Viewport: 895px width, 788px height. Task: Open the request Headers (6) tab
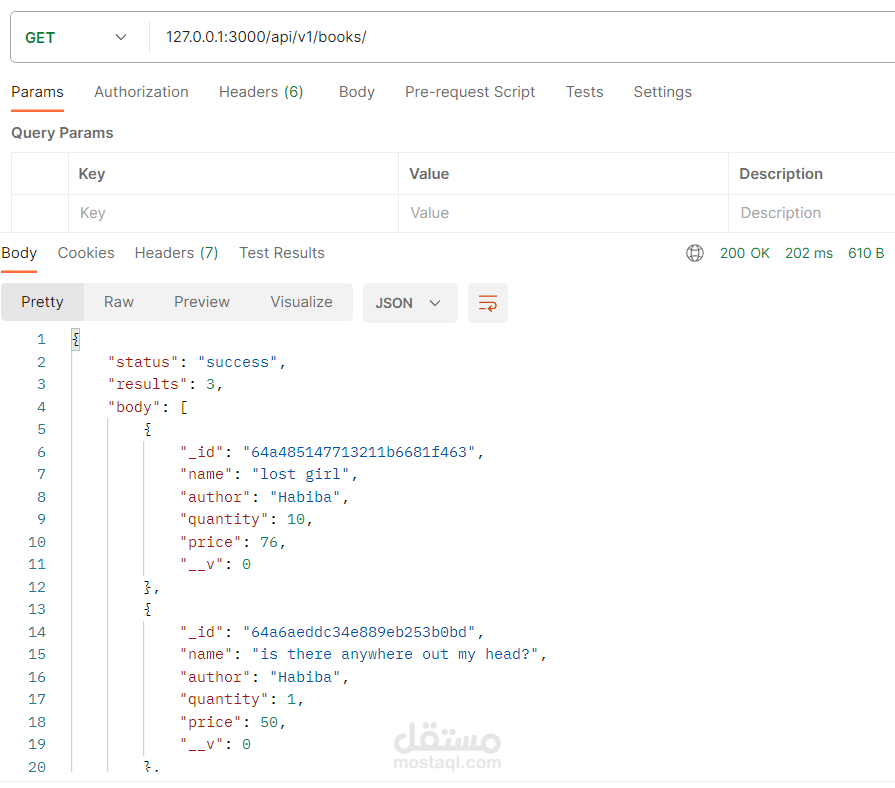pyautogui.click(x=261, y=92)
